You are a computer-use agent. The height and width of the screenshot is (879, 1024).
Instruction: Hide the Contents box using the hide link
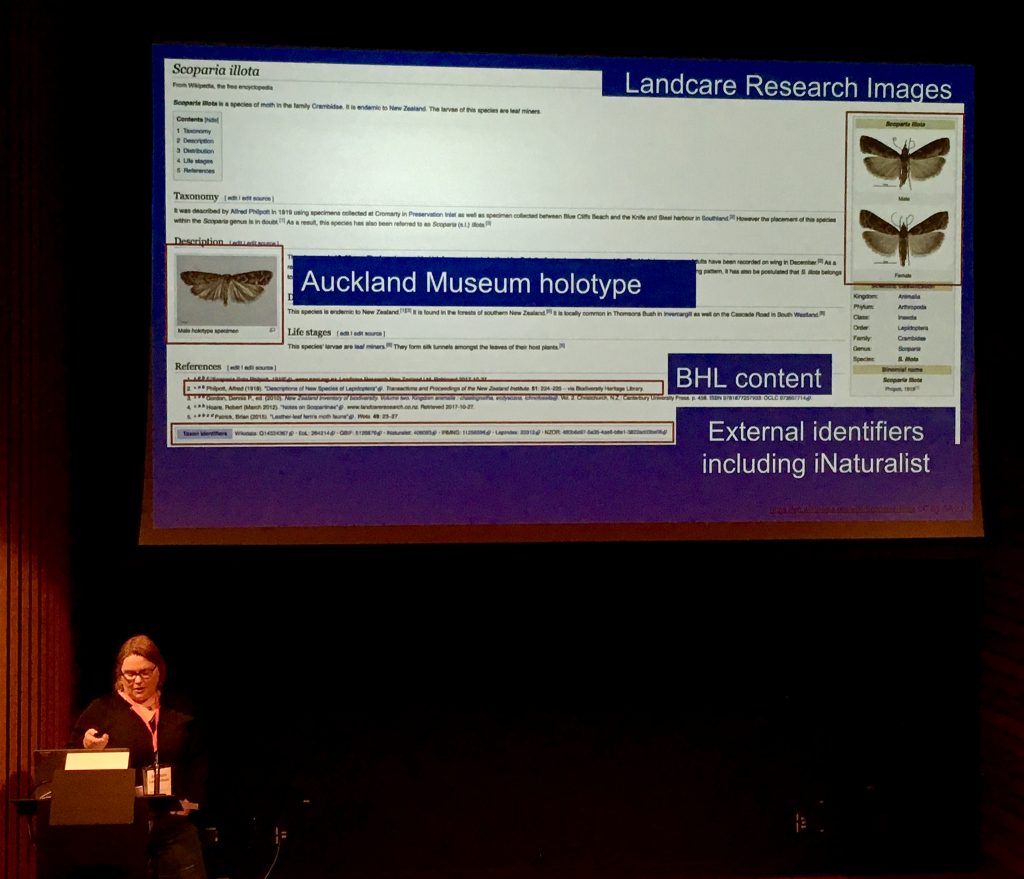212,119
